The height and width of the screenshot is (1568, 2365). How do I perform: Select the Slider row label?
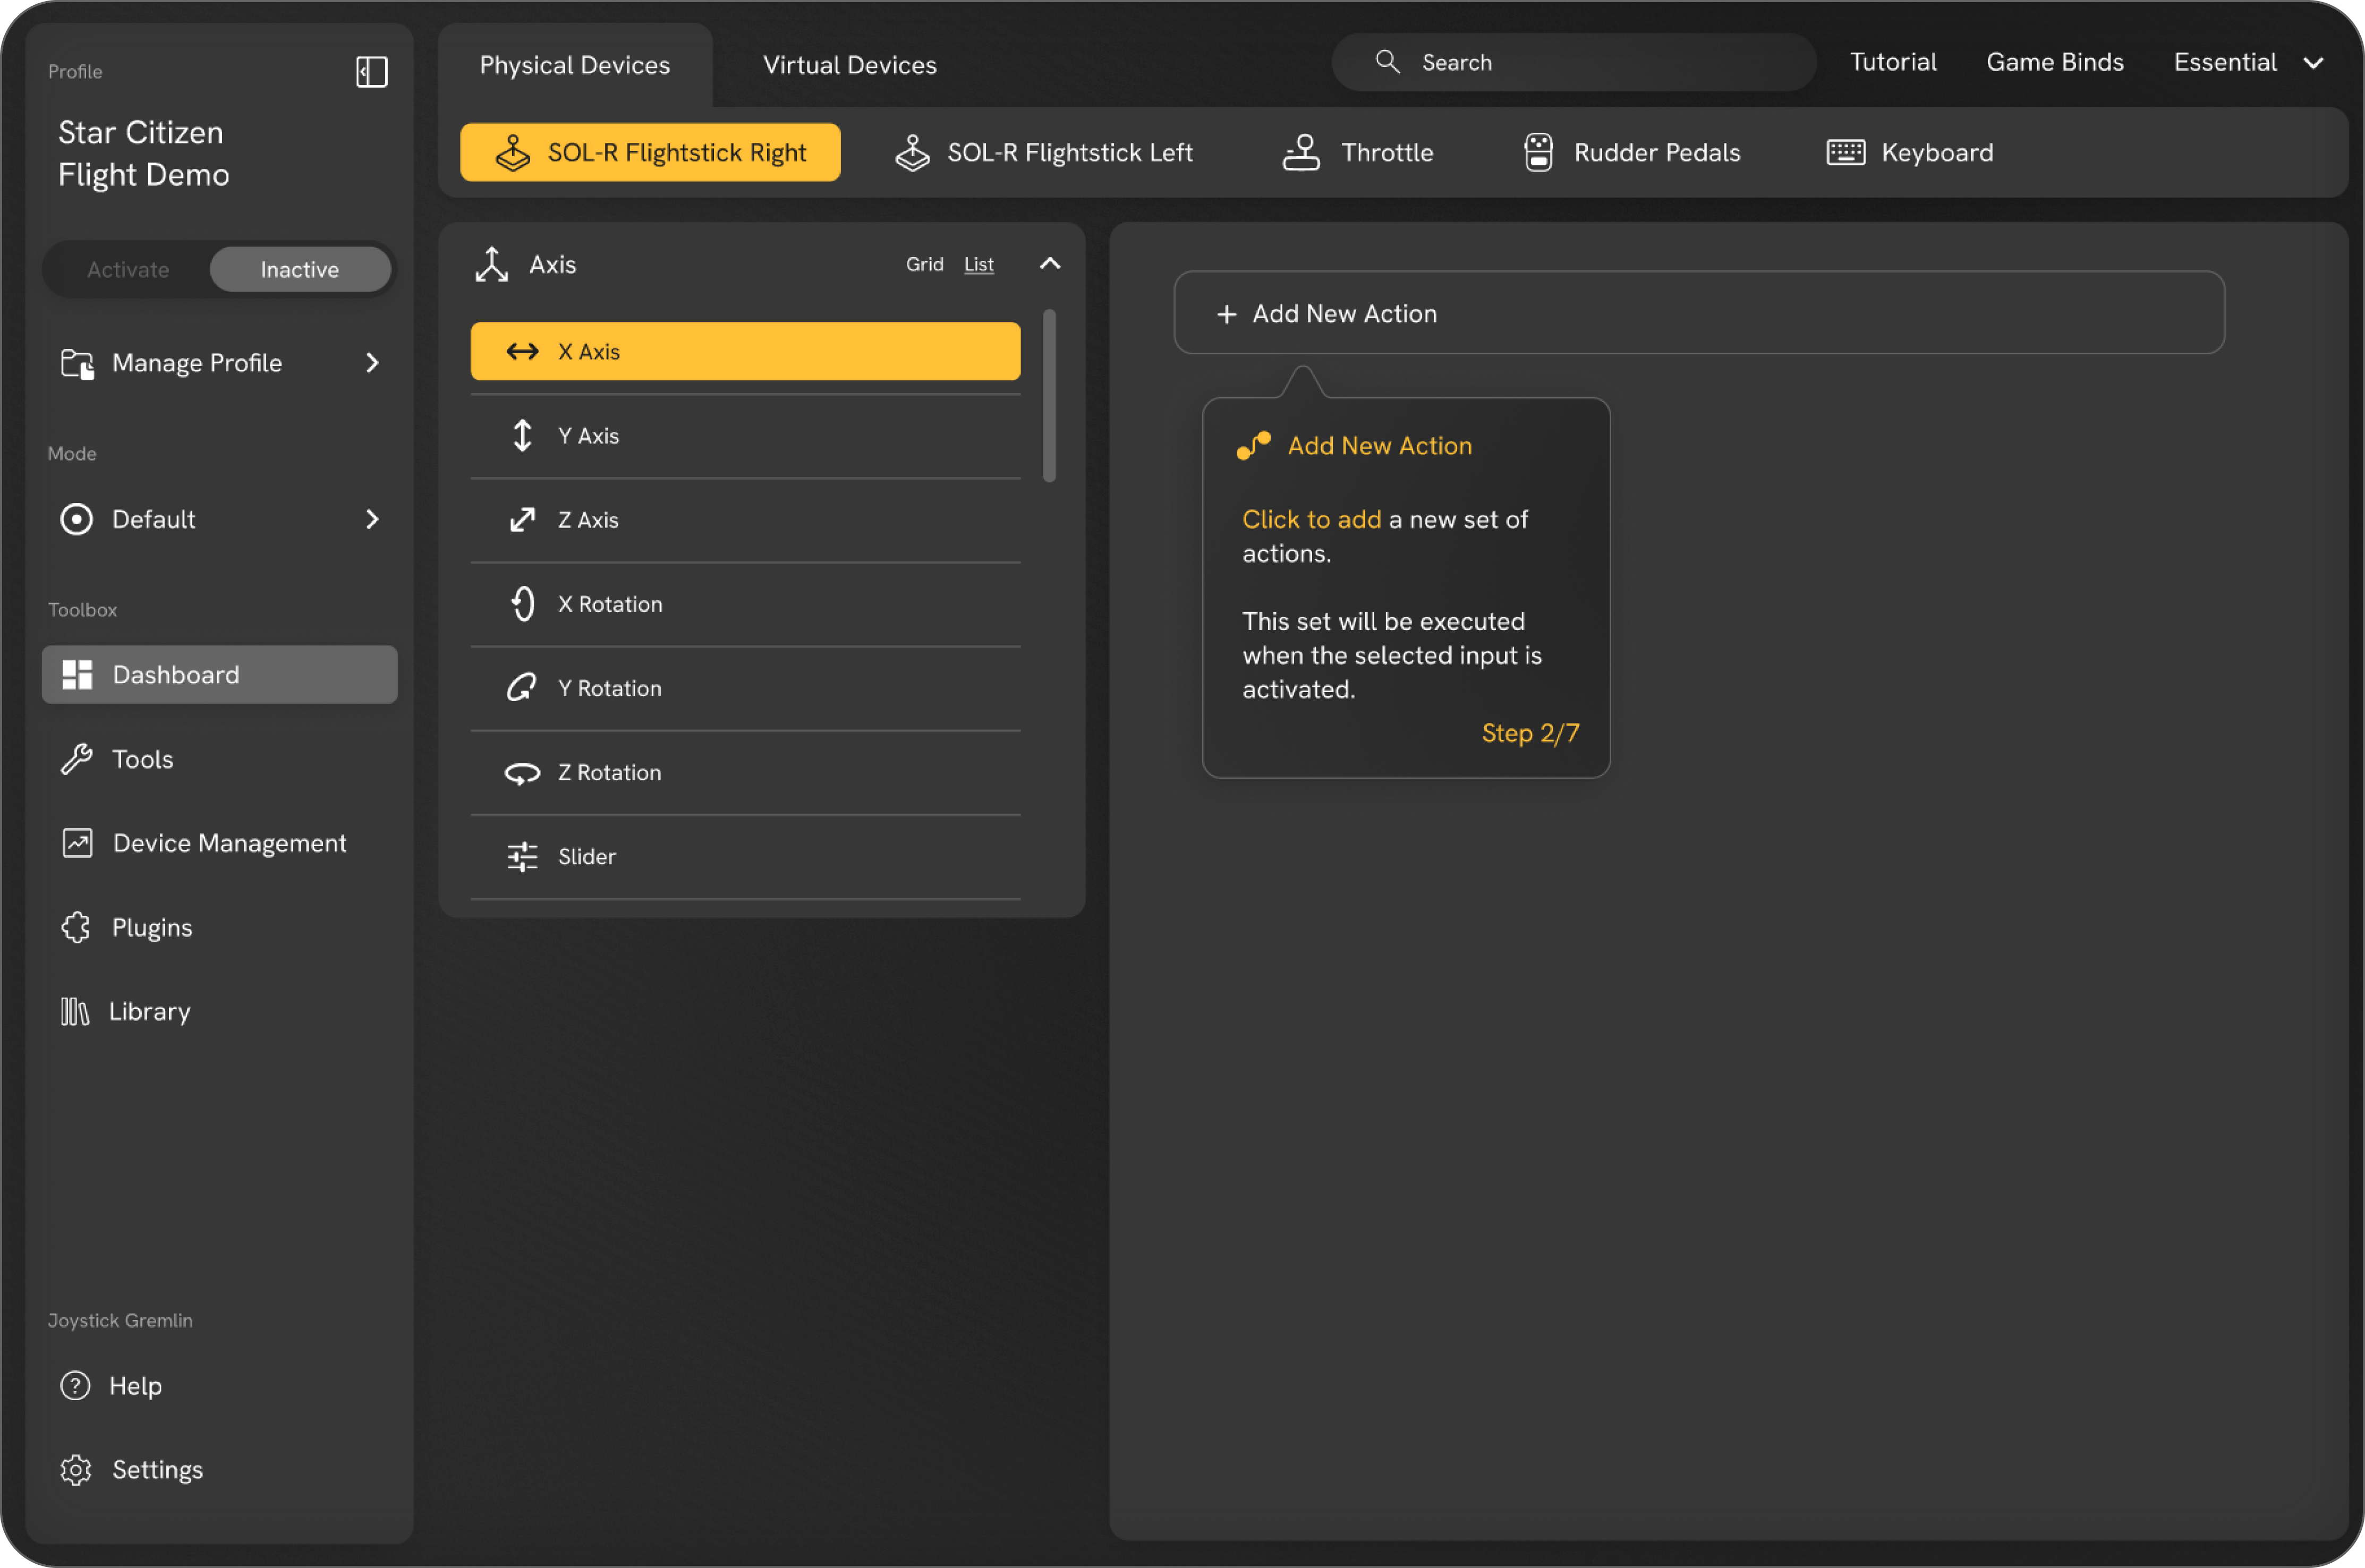coord(586,856)
